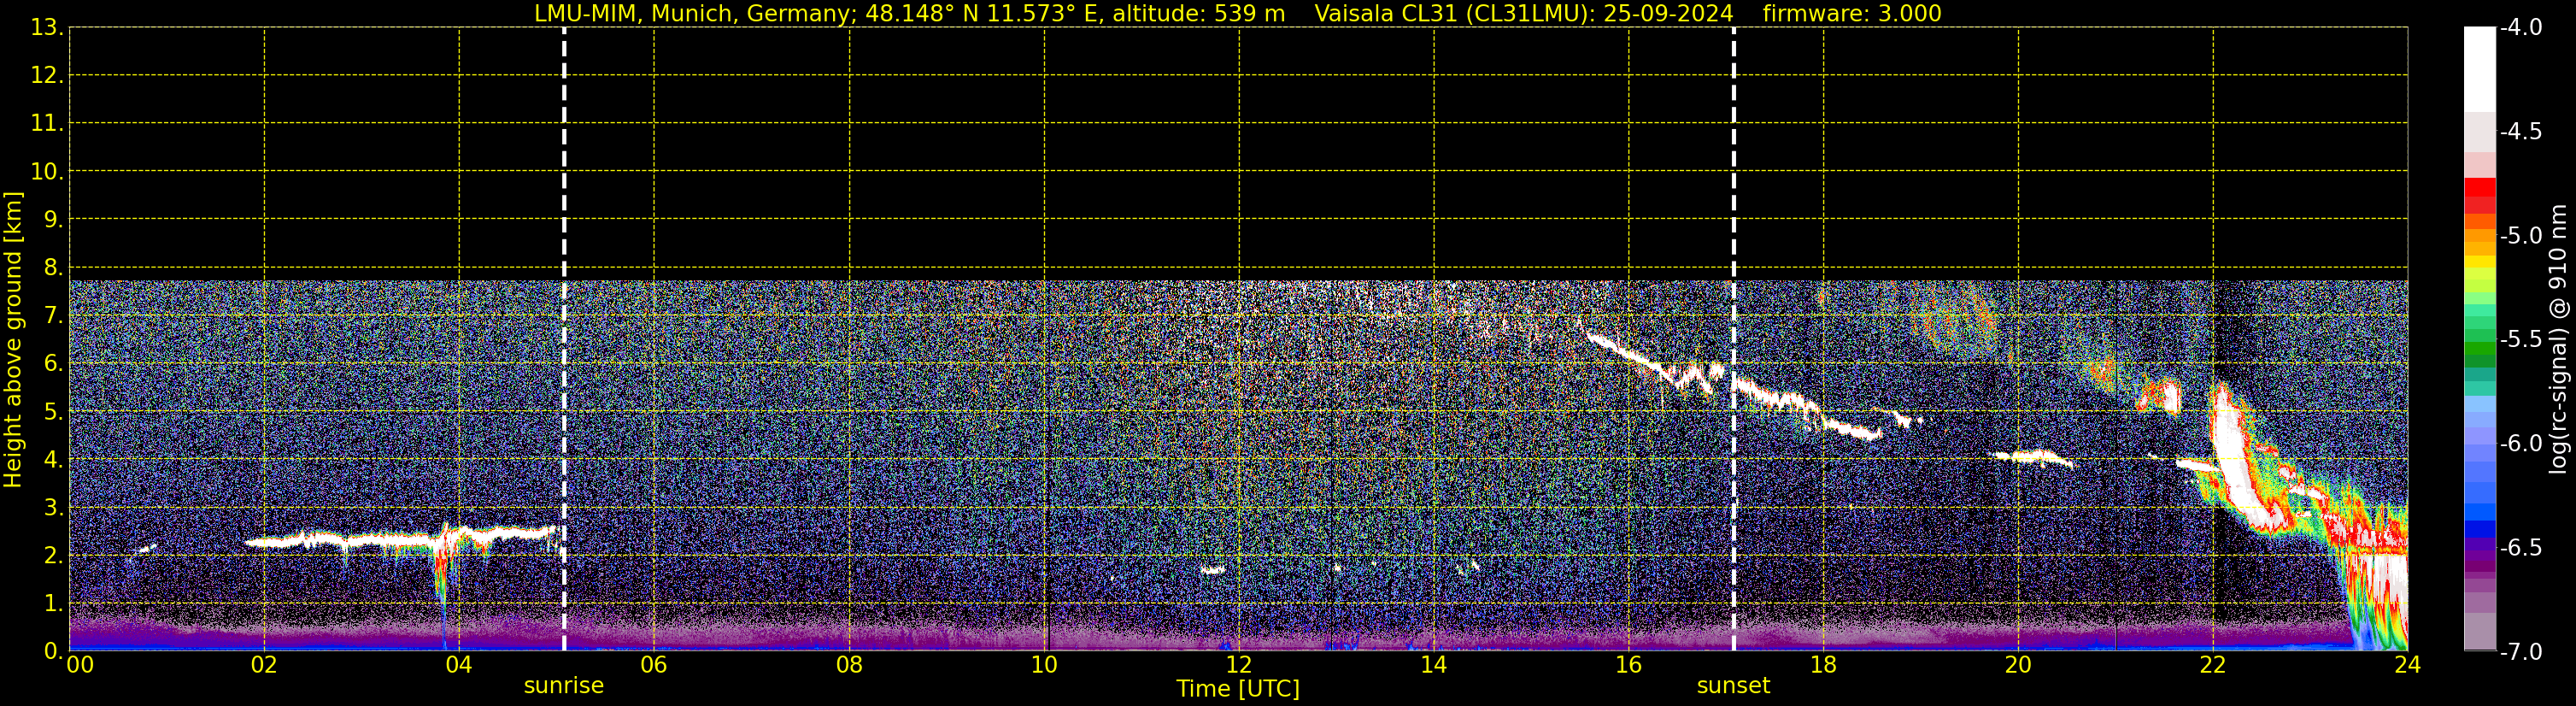Click the '22' time axis tick label

(2213, 665)
